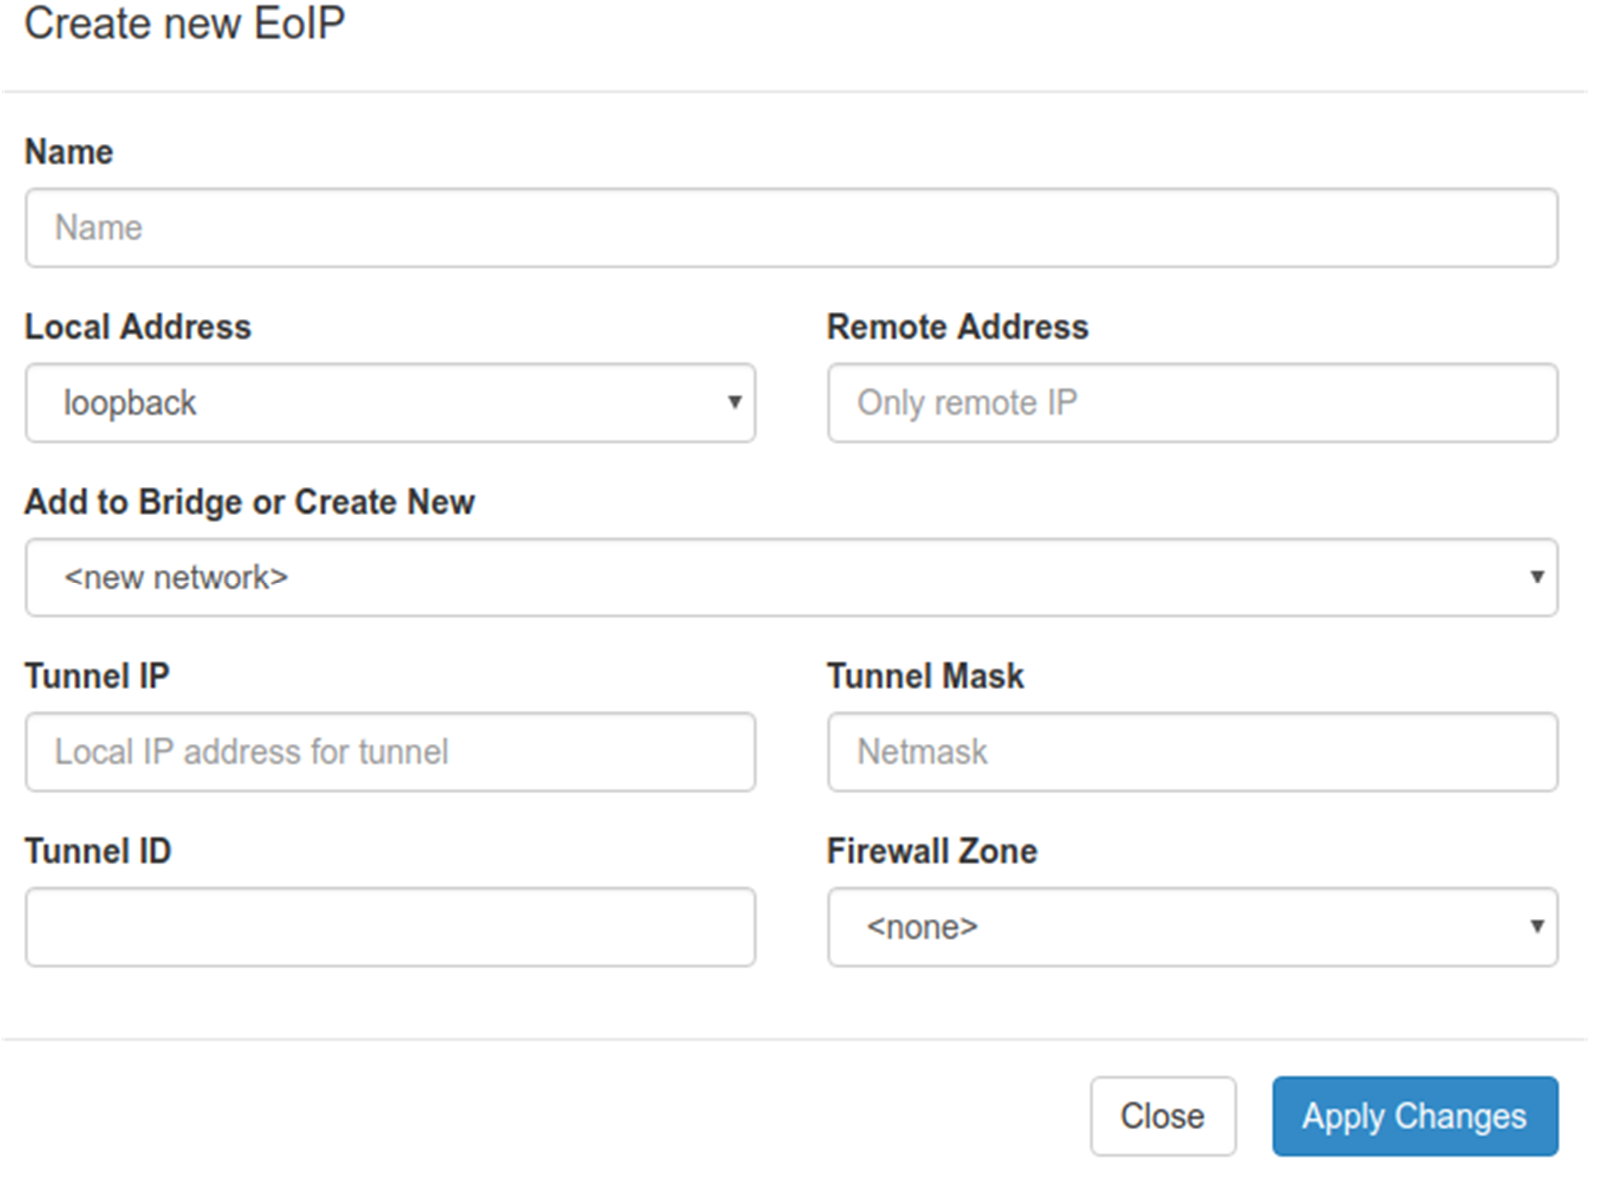
Task: Click the empty Tunnel ID field
Action: [390, 927]
